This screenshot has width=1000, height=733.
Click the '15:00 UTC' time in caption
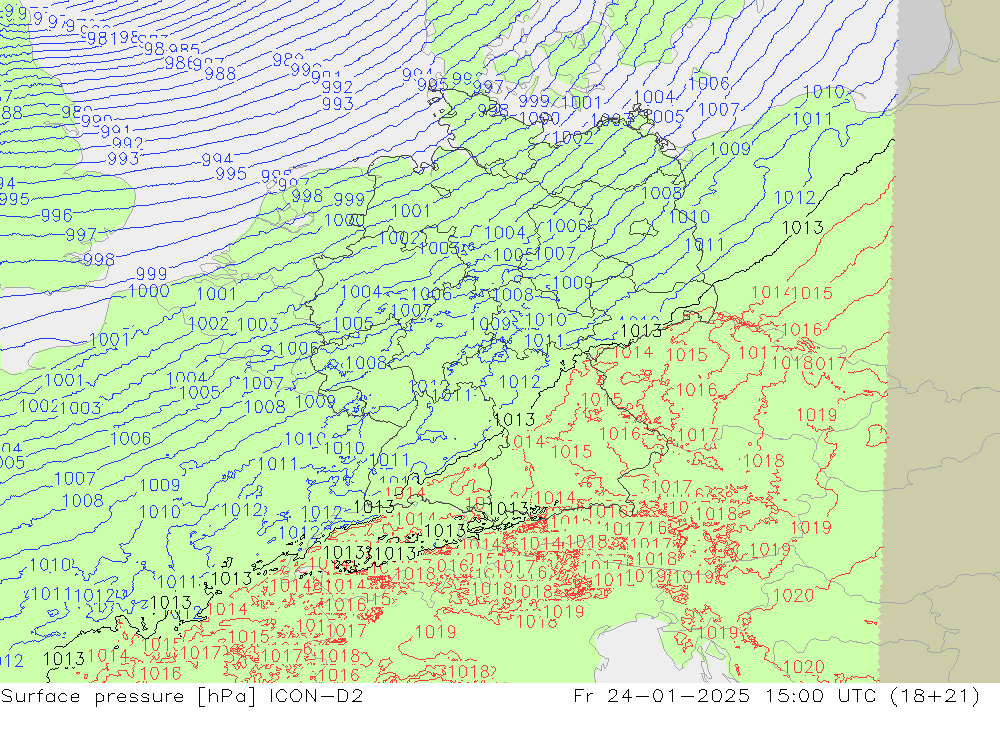(x=821, y=695)
